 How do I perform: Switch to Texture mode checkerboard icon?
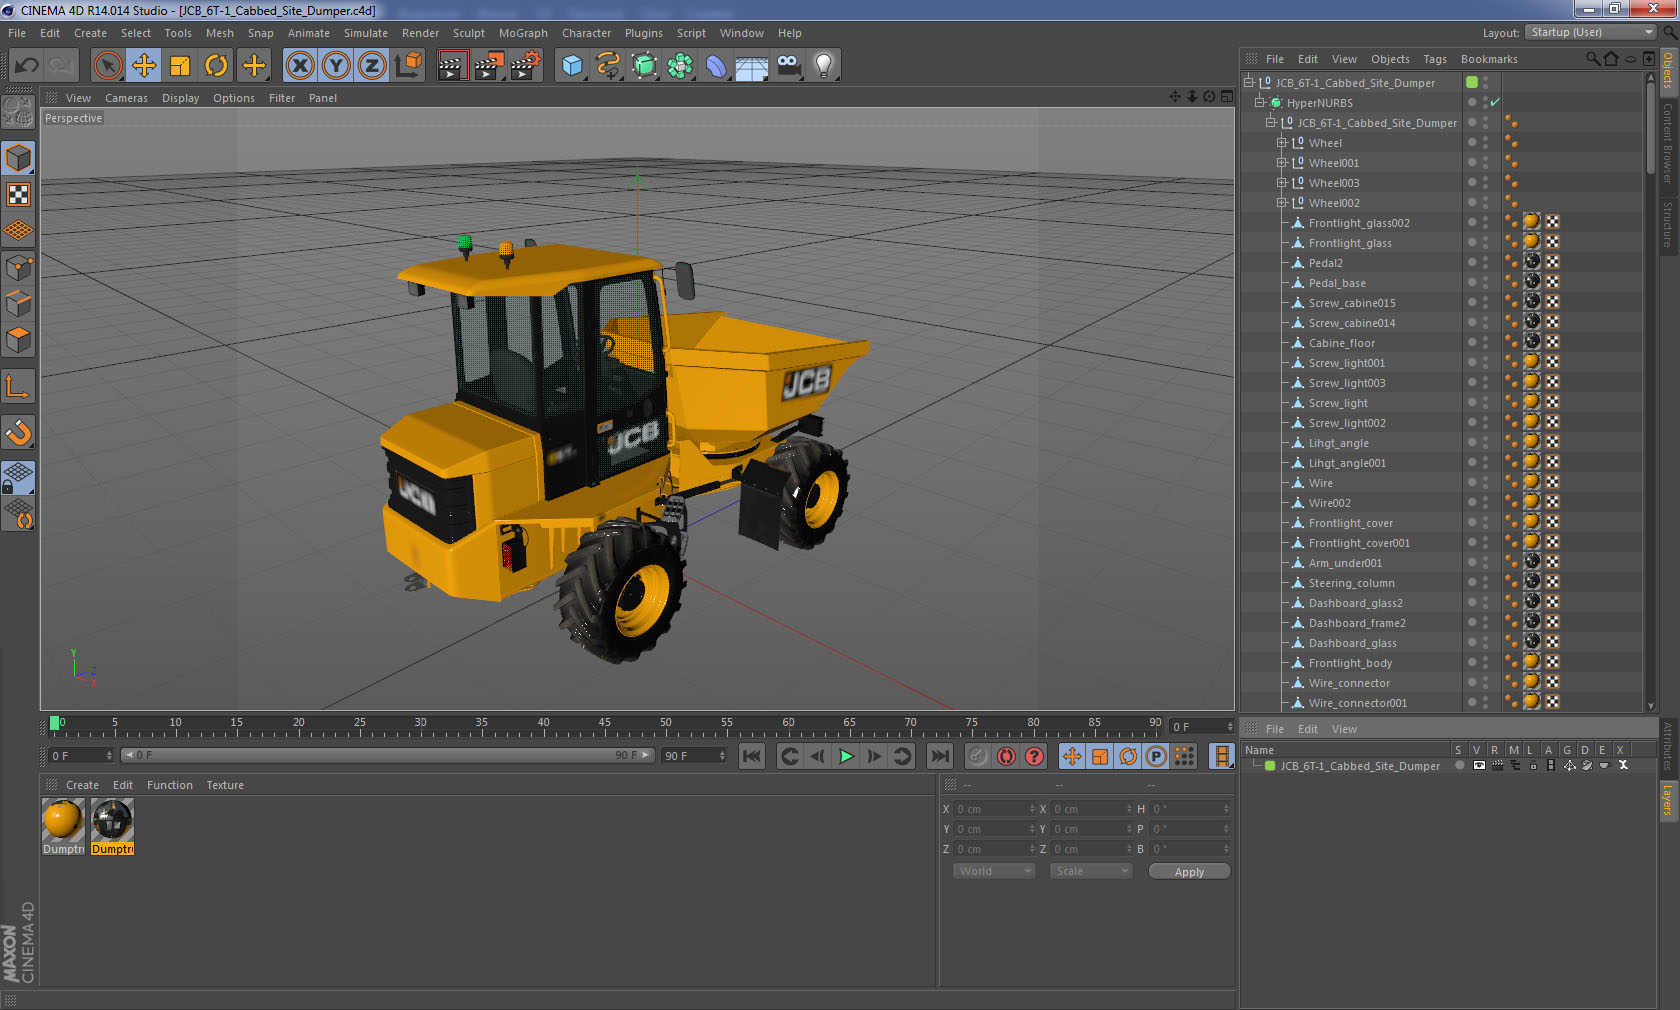click(x=19, y=195)
